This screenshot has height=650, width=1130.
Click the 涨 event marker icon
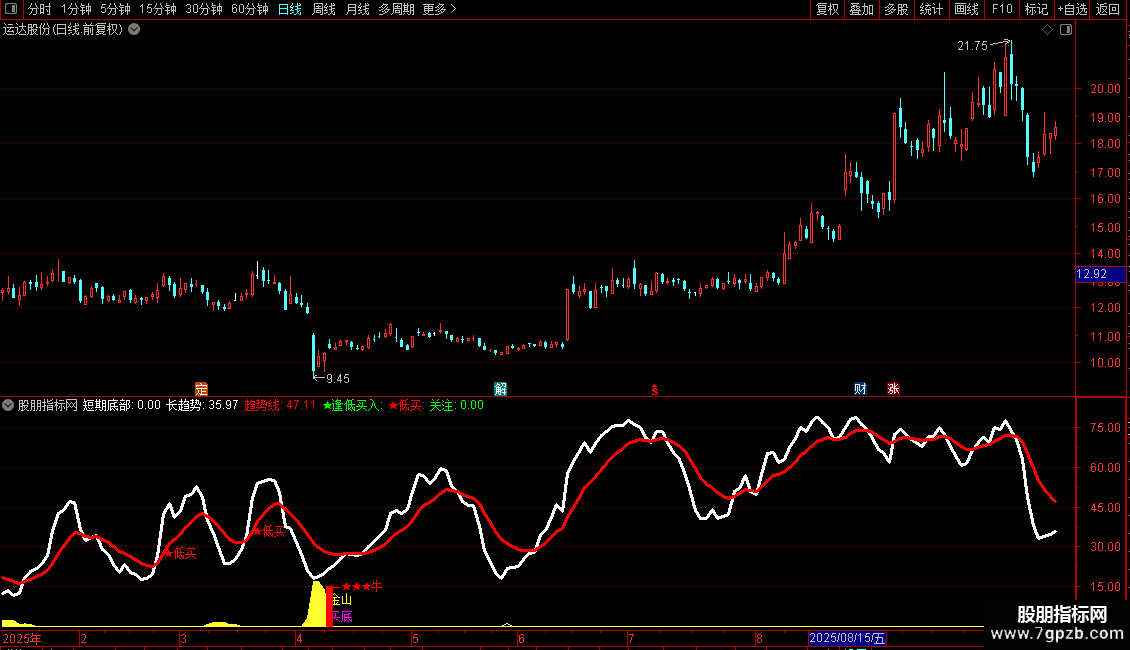click(894, 389)
